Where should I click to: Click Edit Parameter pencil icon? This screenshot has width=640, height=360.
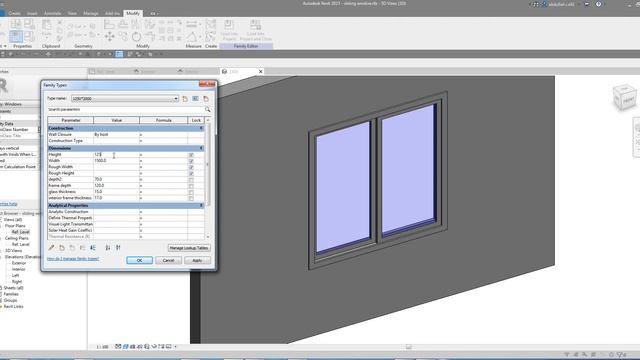pos(51,247)
